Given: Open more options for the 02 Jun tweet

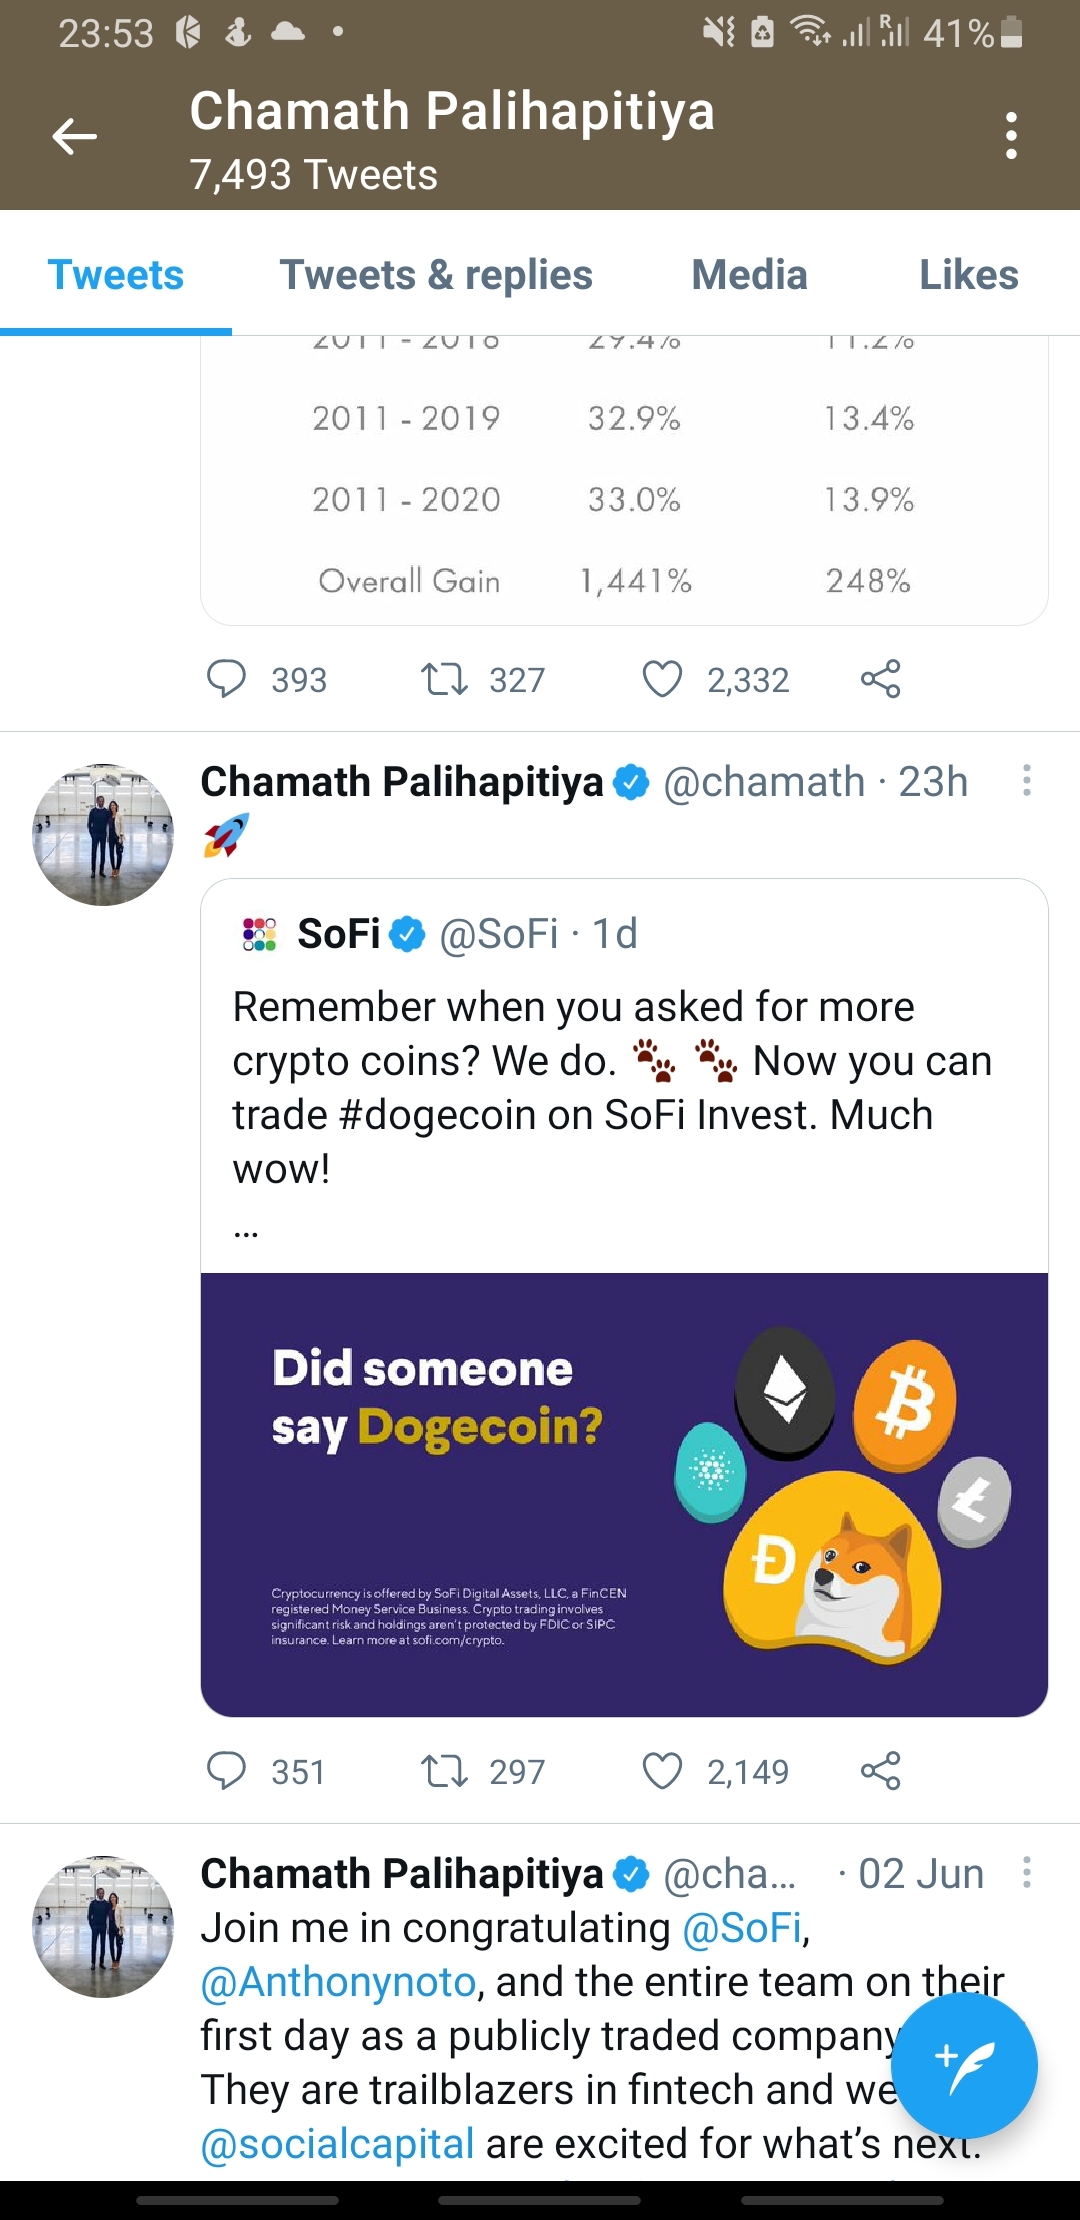Looking at the screenshot, I should point(1026,1873).
